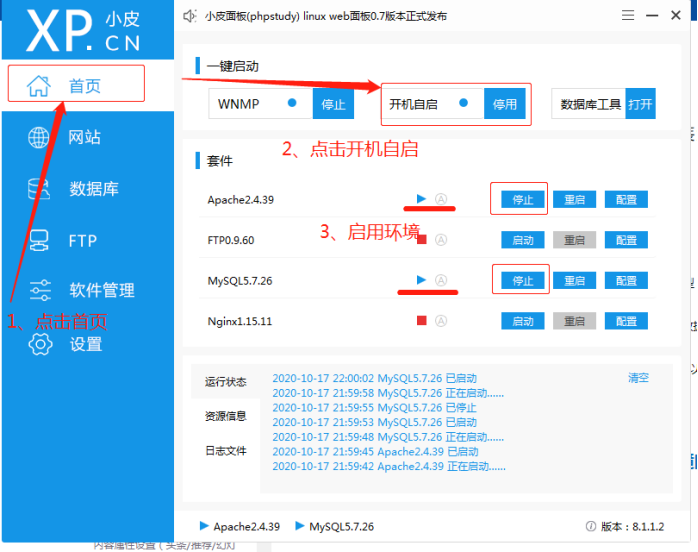Toggle the WNMP blue dot selector
698x552 pixels.
(292, 103)
